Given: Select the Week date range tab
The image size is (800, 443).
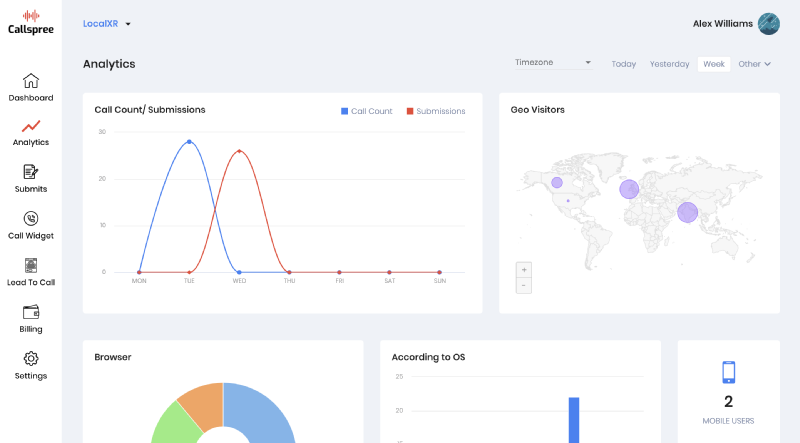Looking at the screenshot, I should [714, 64].
